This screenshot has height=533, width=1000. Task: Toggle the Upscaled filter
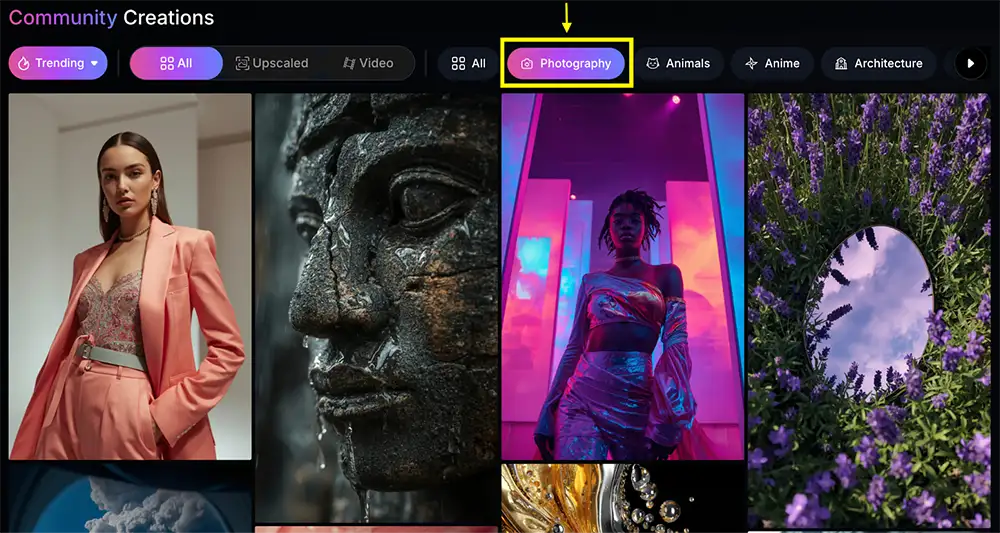271,63
